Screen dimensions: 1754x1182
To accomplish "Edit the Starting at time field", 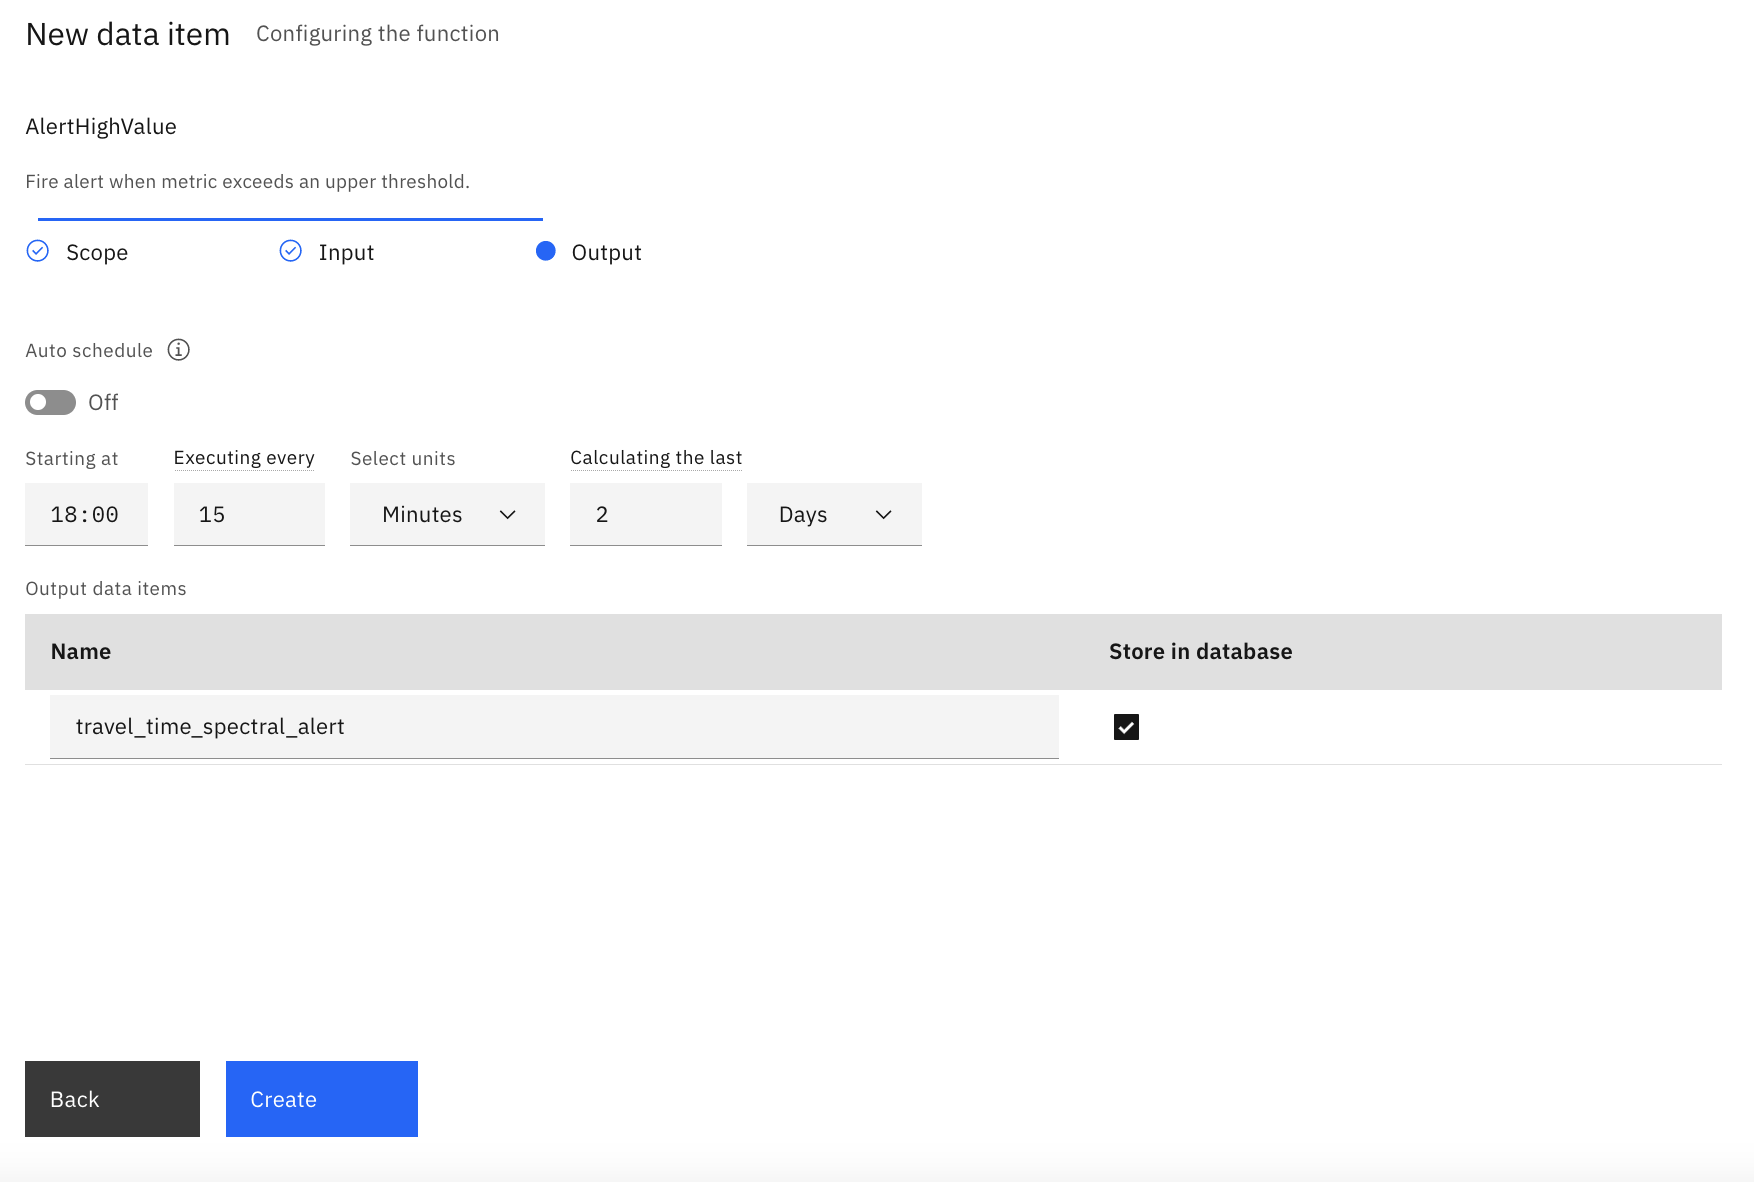I will tap(86, 514).
